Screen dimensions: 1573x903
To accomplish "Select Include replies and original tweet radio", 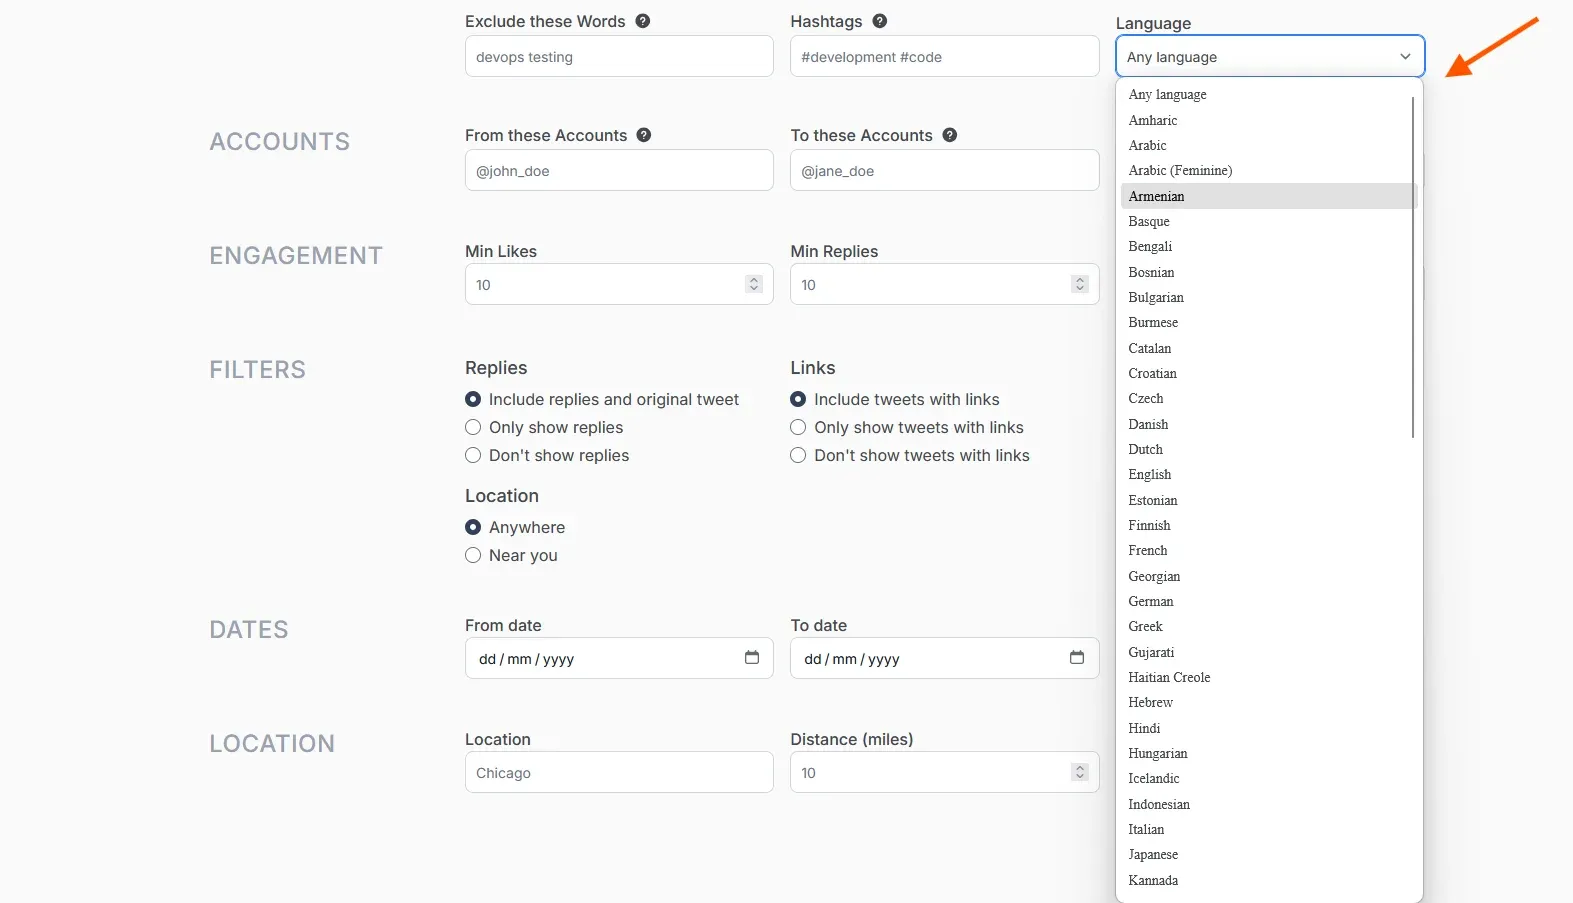I will 473,399.
